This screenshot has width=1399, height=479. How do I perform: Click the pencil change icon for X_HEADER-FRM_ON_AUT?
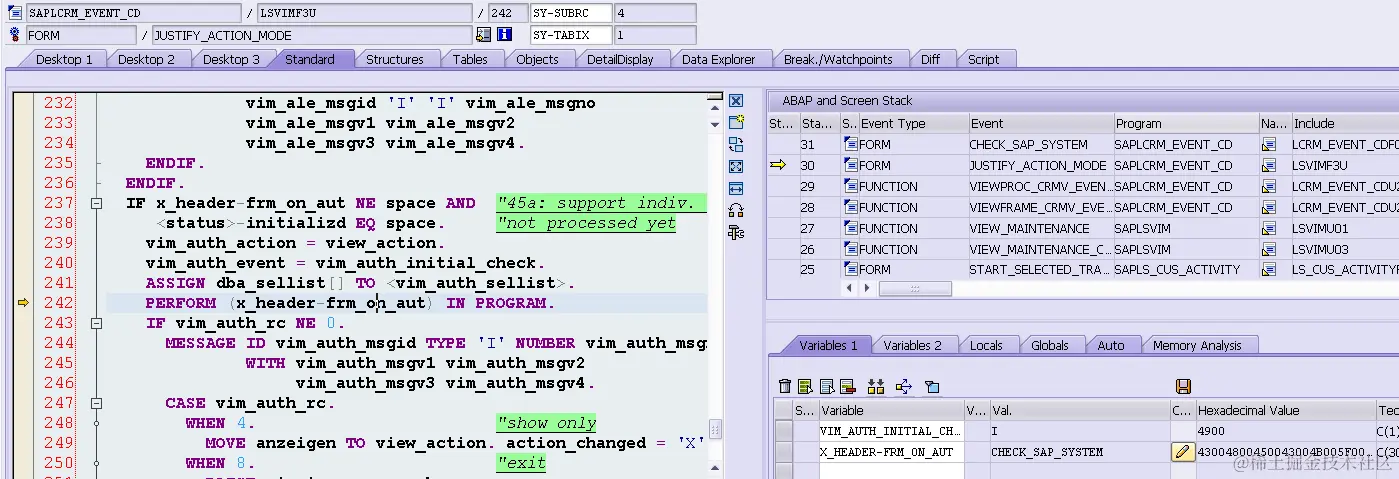(x=1183, y=452)
